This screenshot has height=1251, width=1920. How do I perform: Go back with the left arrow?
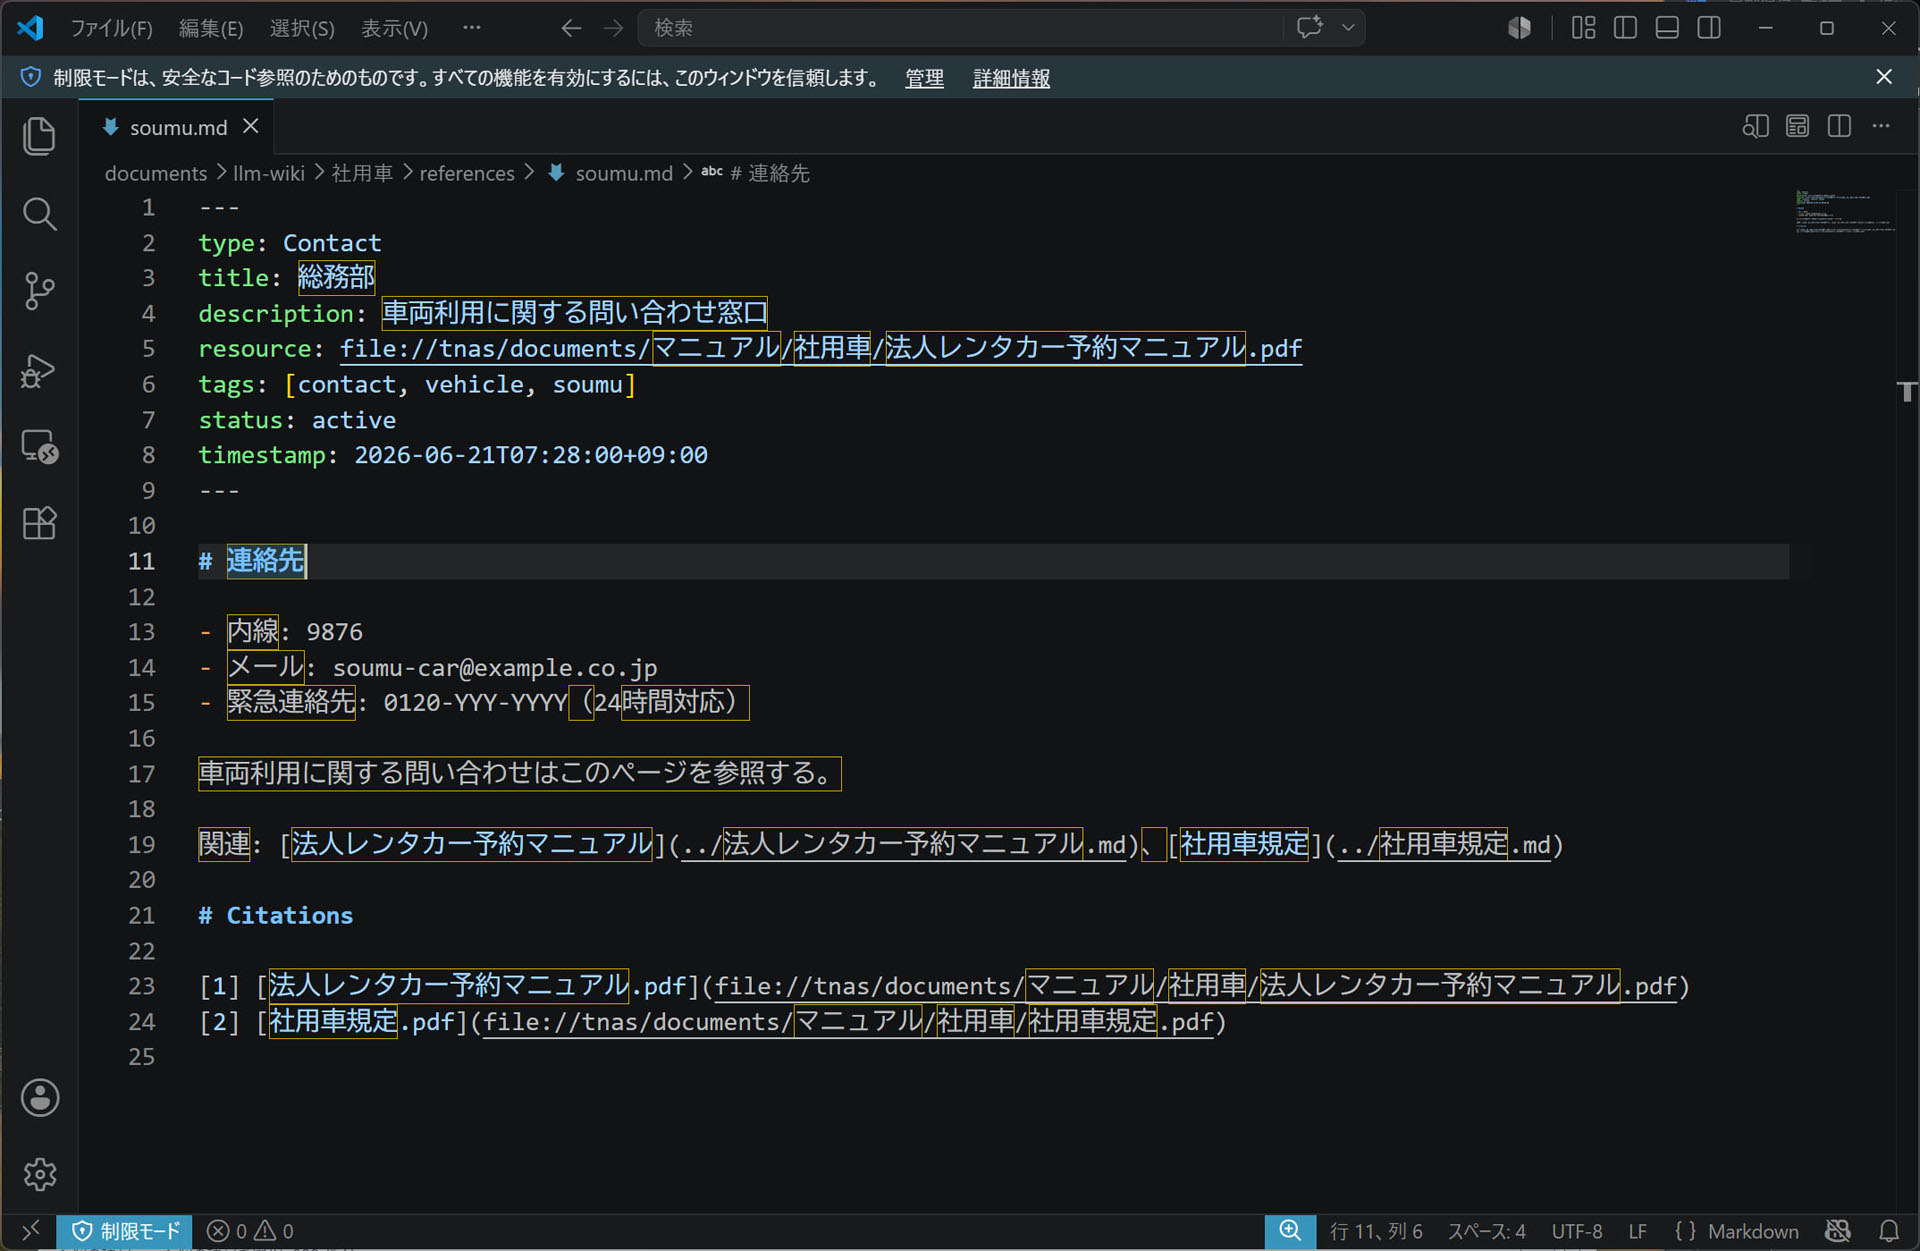(x=571, y=28)
